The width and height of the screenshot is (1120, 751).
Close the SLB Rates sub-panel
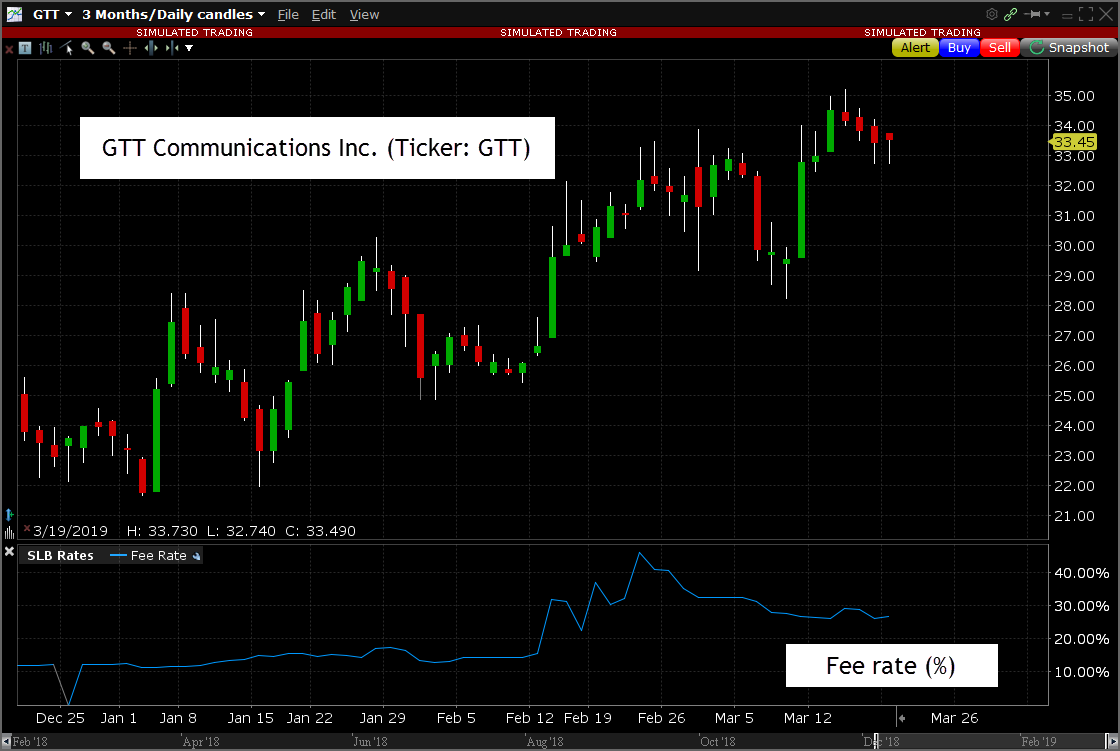click(9, 552)
